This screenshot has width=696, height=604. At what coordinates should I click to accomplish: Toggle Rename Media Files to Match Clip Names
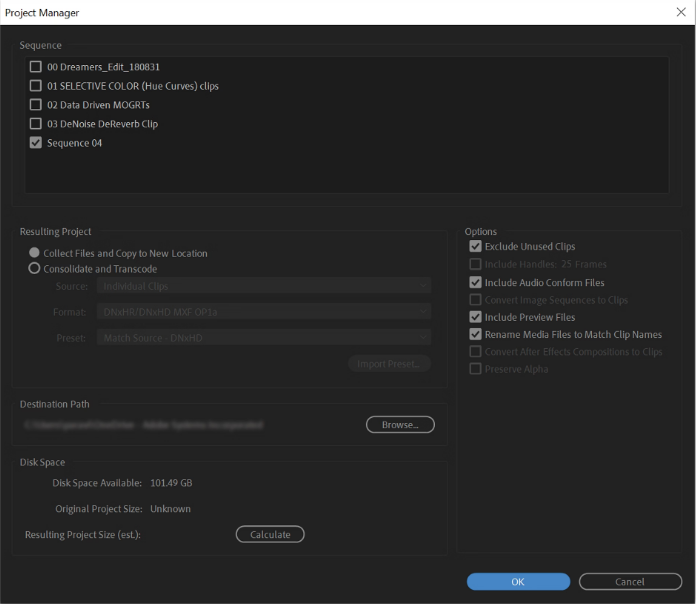point(476,335)
